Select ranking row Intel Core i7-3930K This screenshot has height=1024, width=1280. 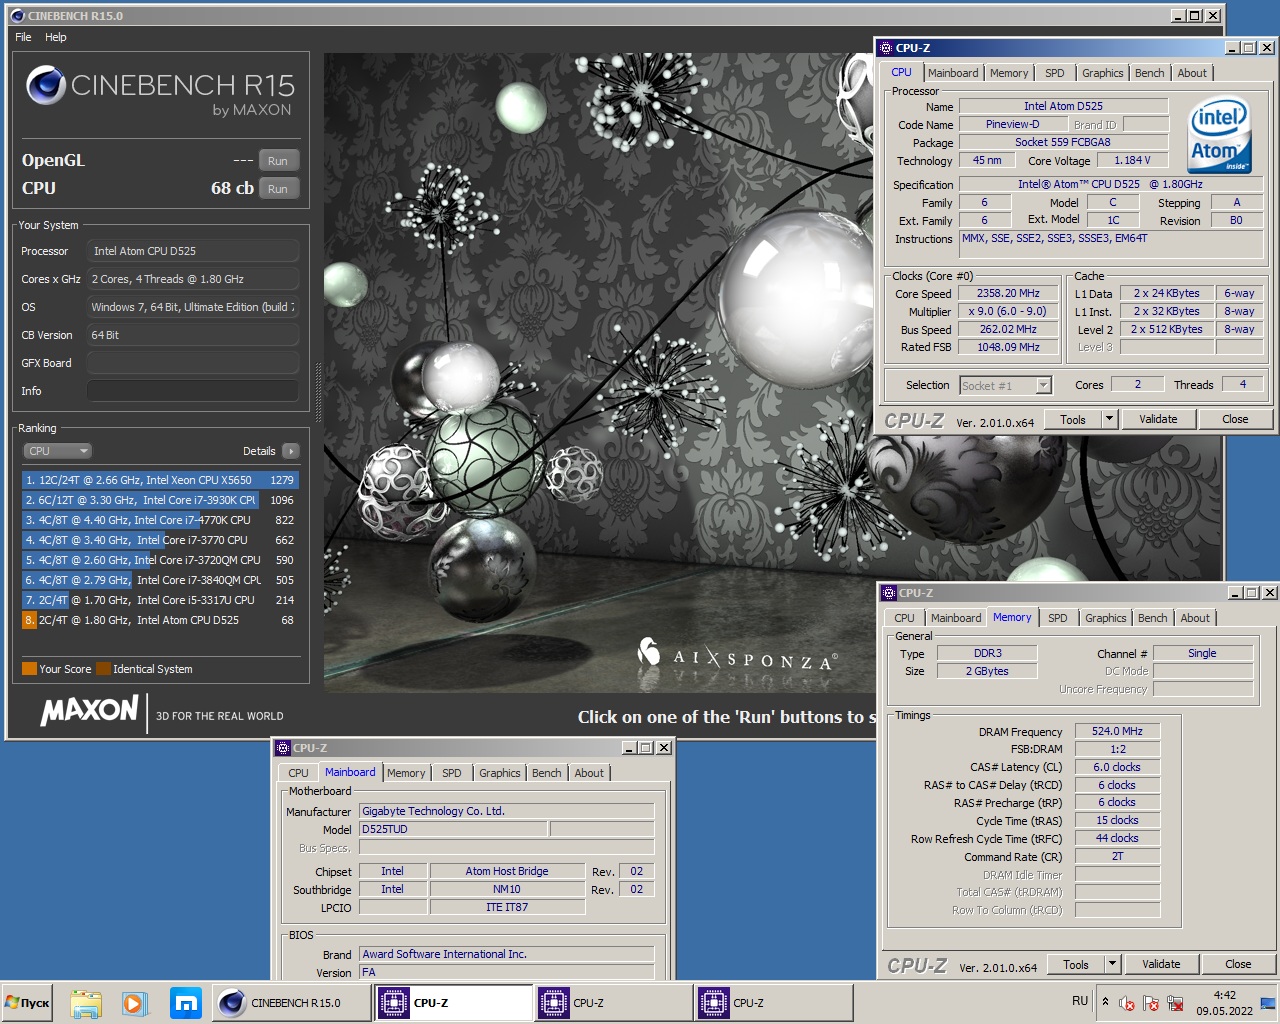point(160,500)
